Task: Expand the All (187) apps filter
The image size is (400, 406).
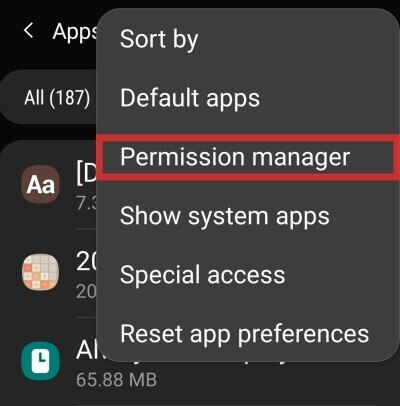Action: pos(57,98)
